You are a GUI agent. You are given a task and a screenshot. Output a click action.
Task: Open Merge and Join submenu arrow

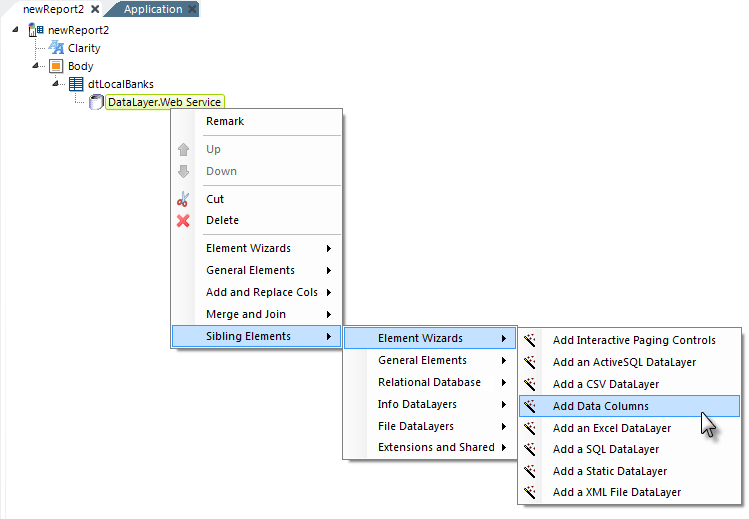pos(329,314)
